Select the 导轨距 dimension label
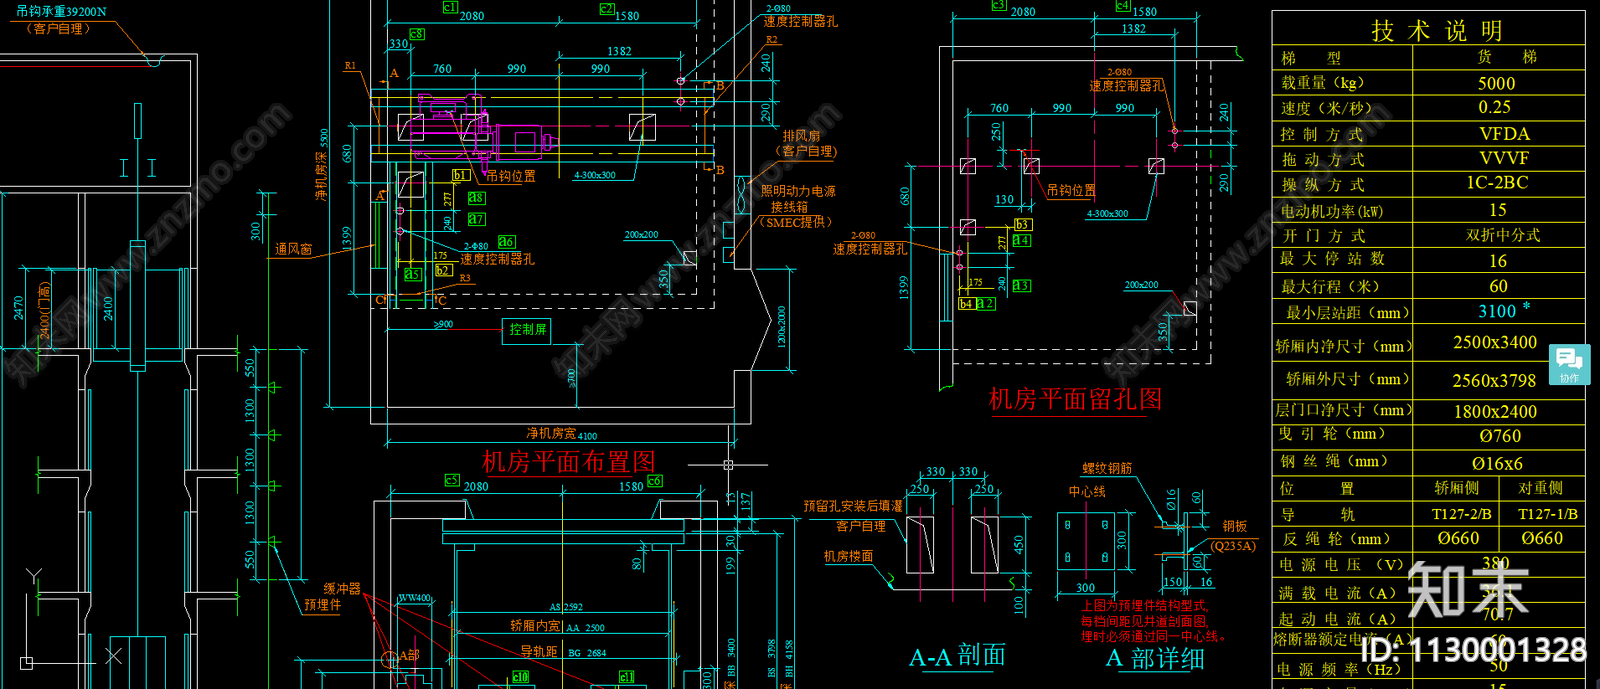 click(539, 651)
